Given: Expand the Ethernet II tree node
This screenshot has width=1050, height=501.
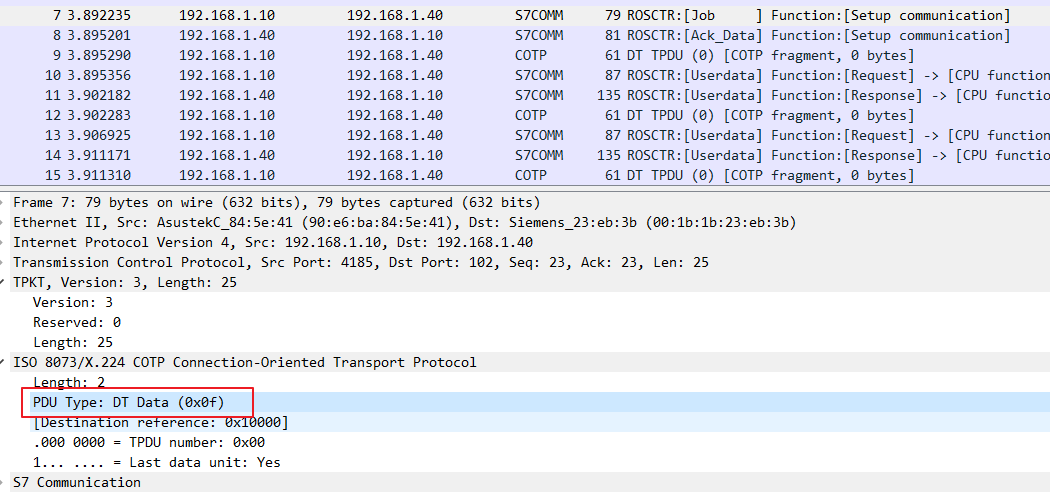Looking at the screenshot, I should 5,222.
